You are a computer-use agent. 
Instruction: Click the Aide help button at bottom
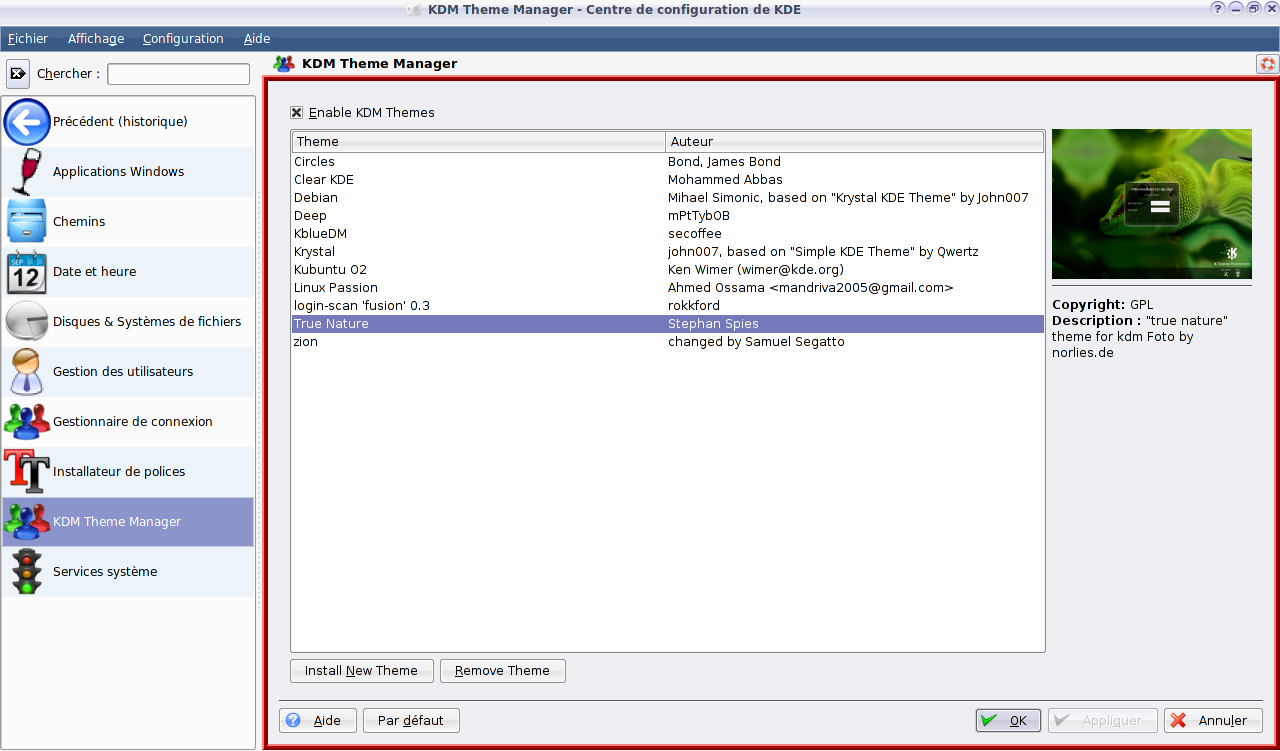(317, 721)
